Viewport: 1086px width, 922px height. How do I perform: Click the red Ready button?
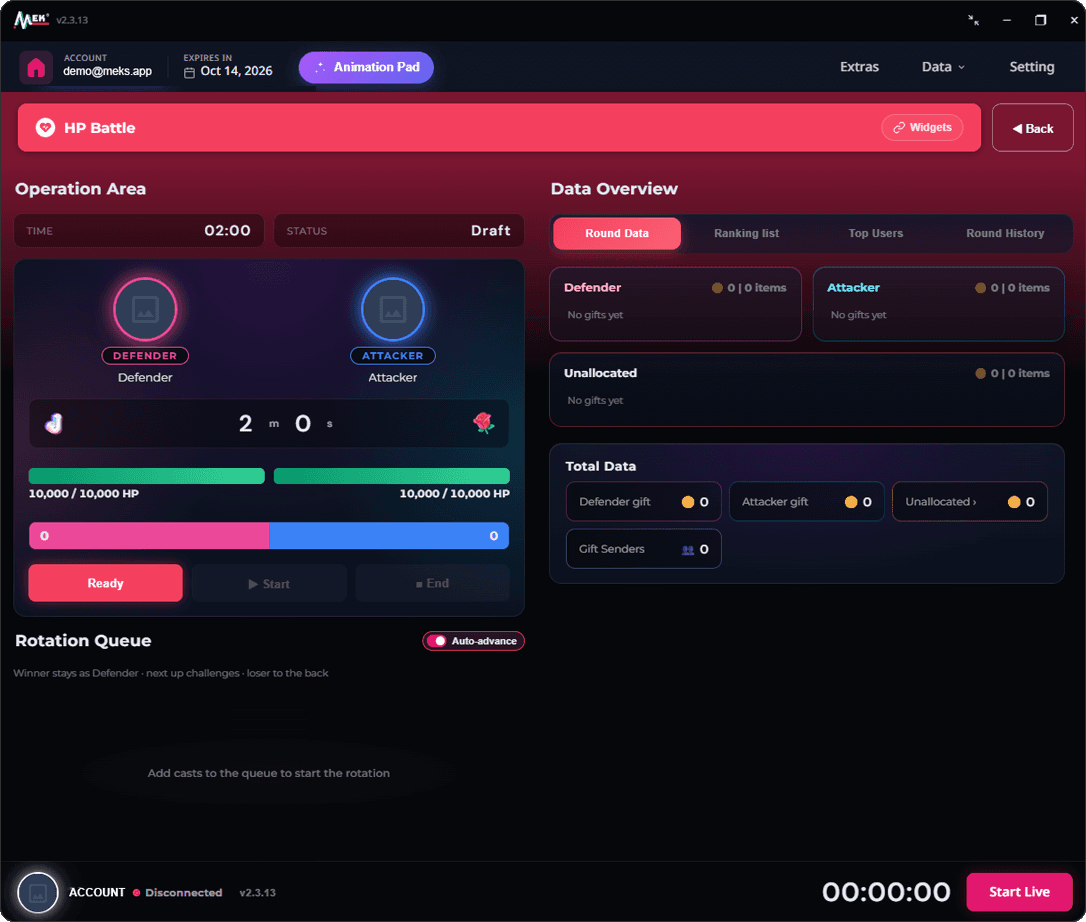click(x=105, y=583)
